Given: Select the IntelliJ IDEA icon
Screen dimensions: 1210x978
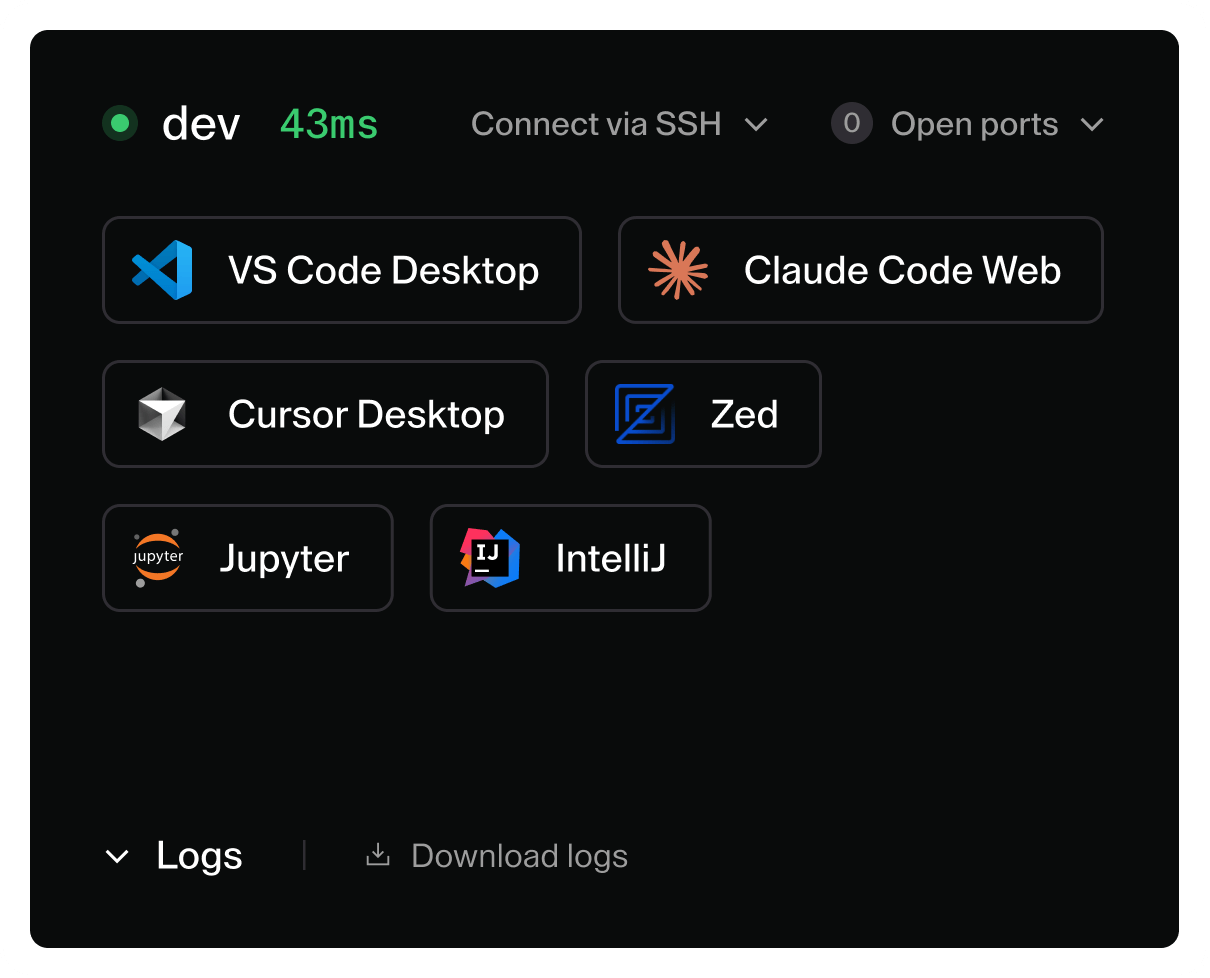Looking at the screenshot, I should 492,558.
